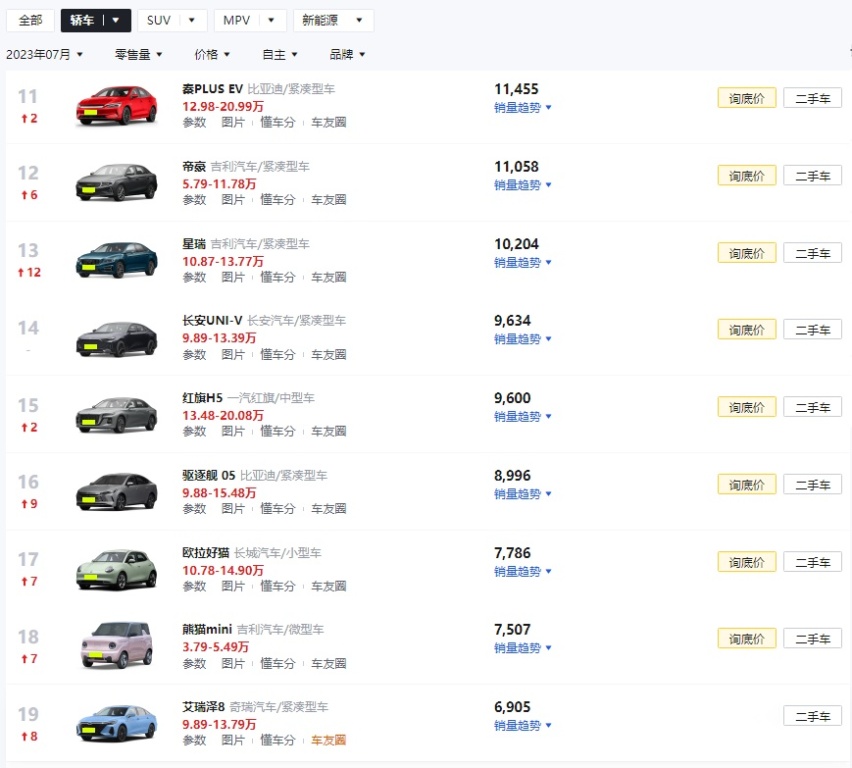Expand 销量趋势 for 驱逐舰 05
852x768 pixels.
(523, 494)
